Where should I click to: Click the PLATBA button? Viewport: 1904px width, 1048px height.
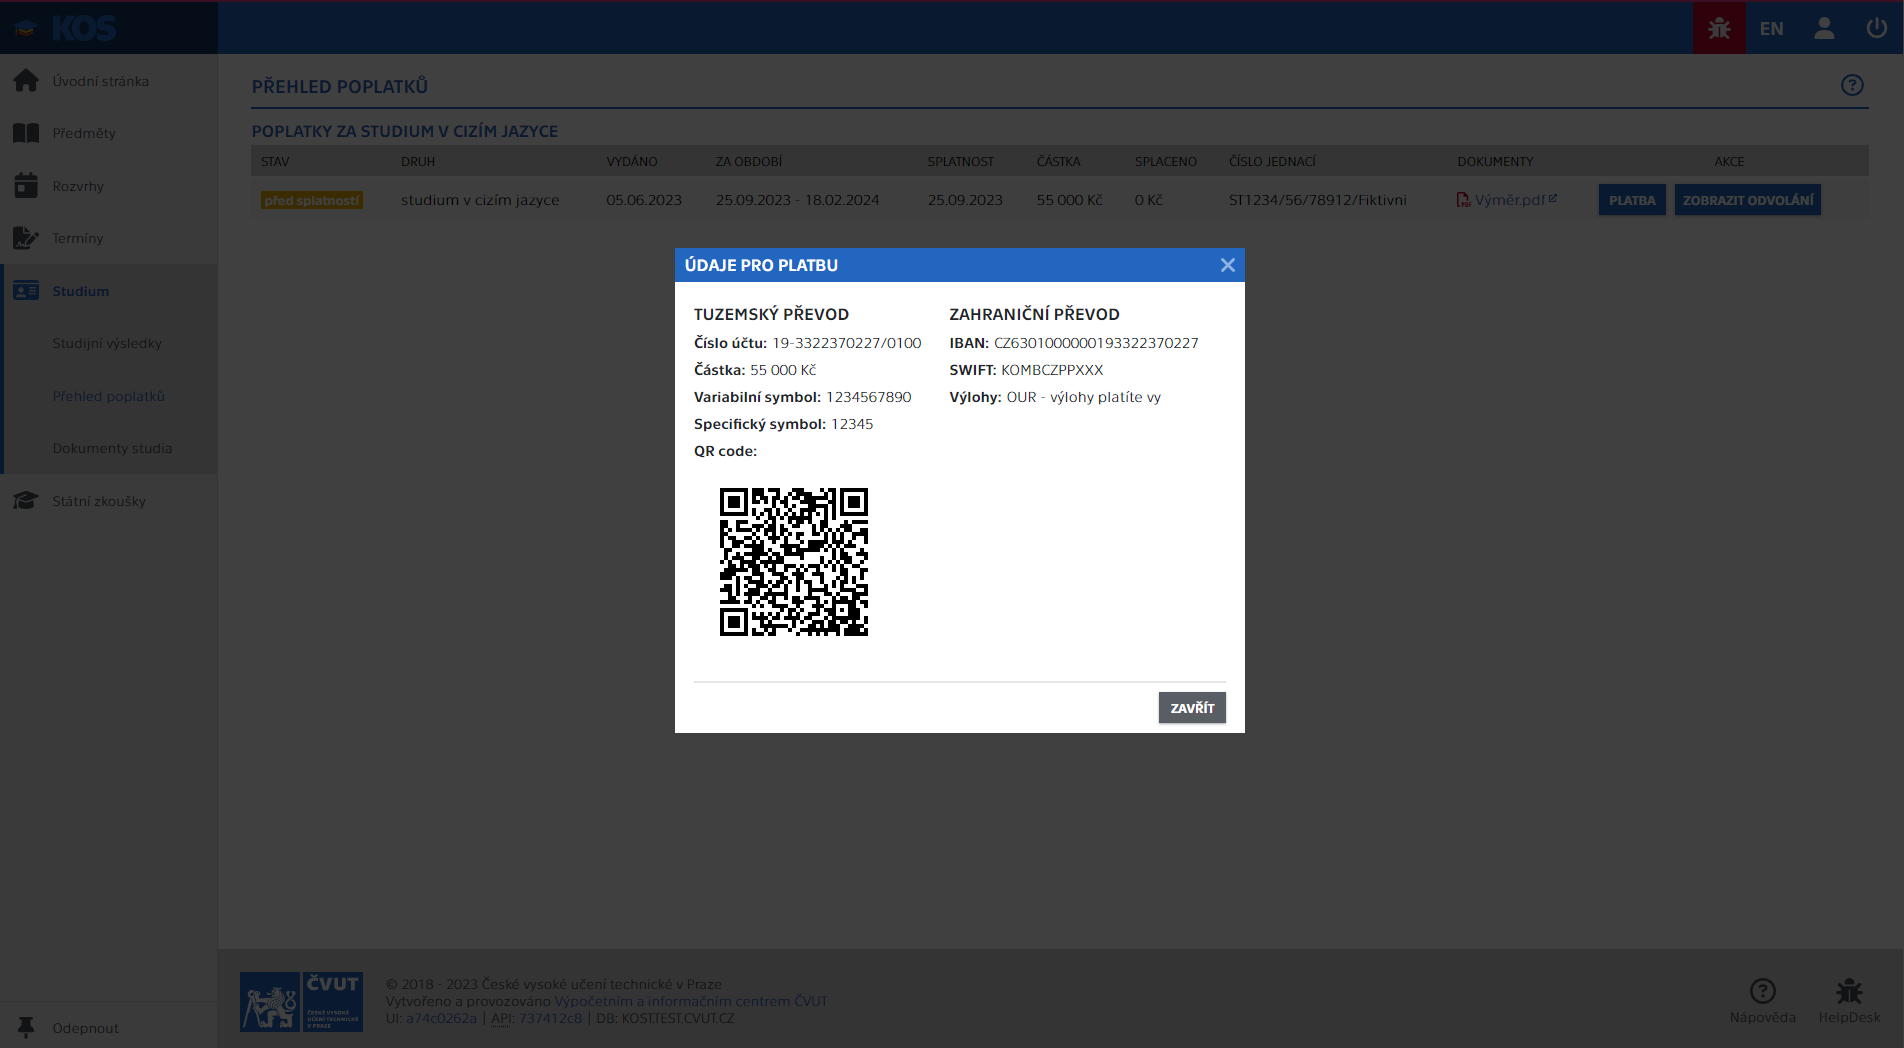pos(1632,200)
